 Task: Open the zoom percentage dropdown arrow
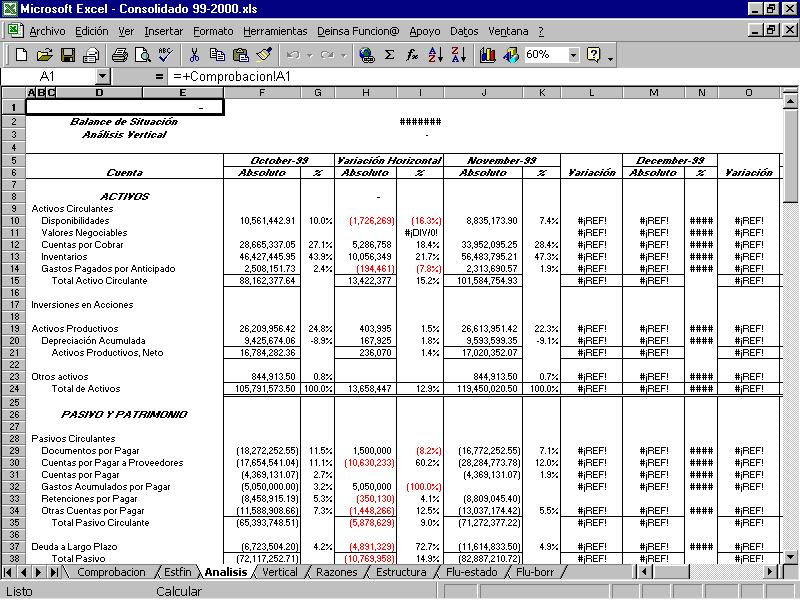[x=573, y=55]
